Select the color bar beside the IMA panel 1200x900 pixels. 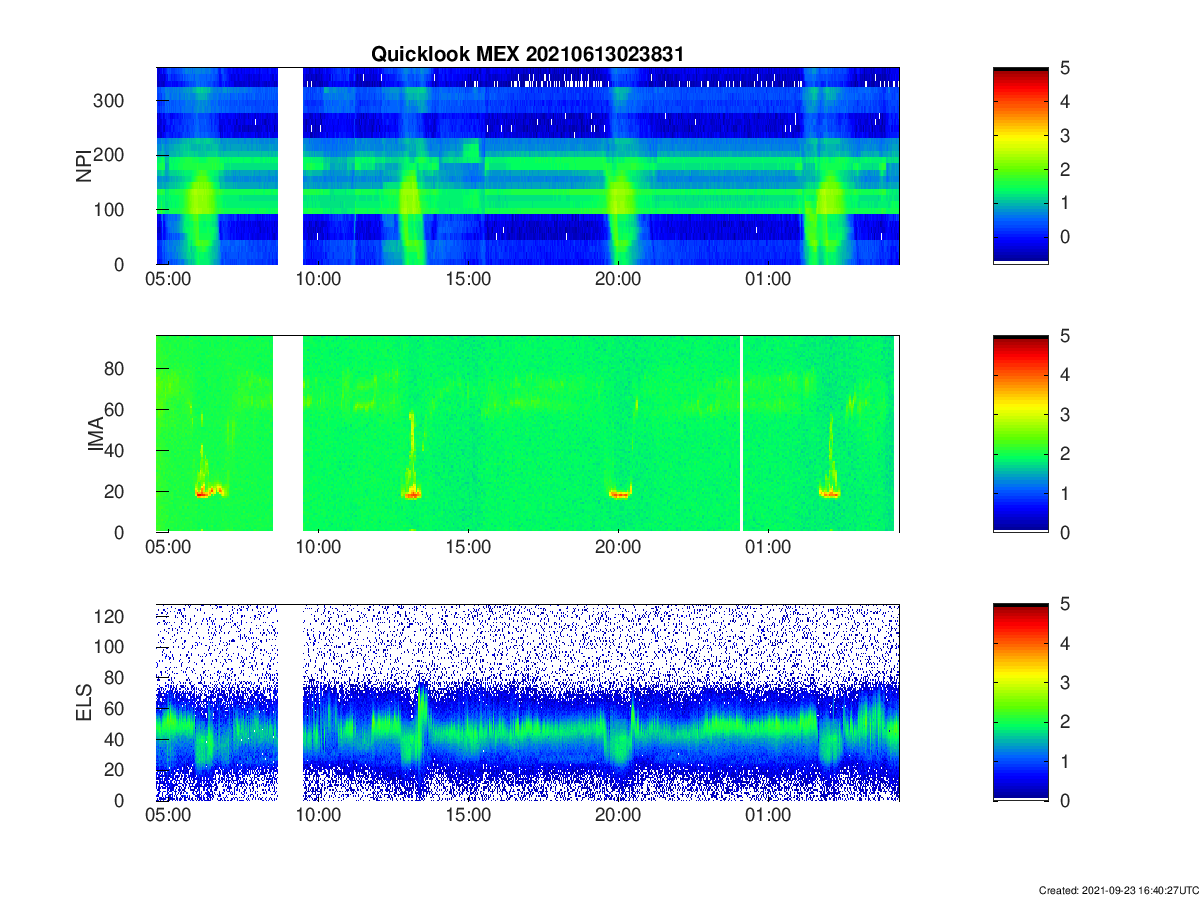click(1021, 434)
